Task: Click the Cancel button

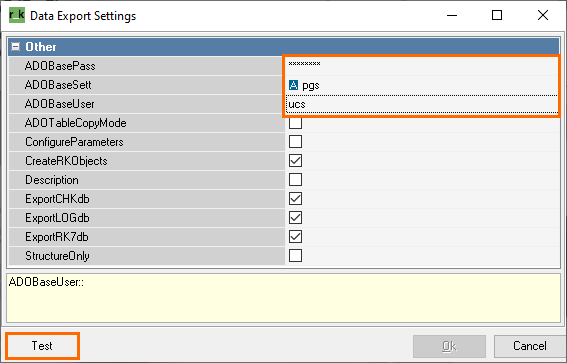Action: pos(529,346)
